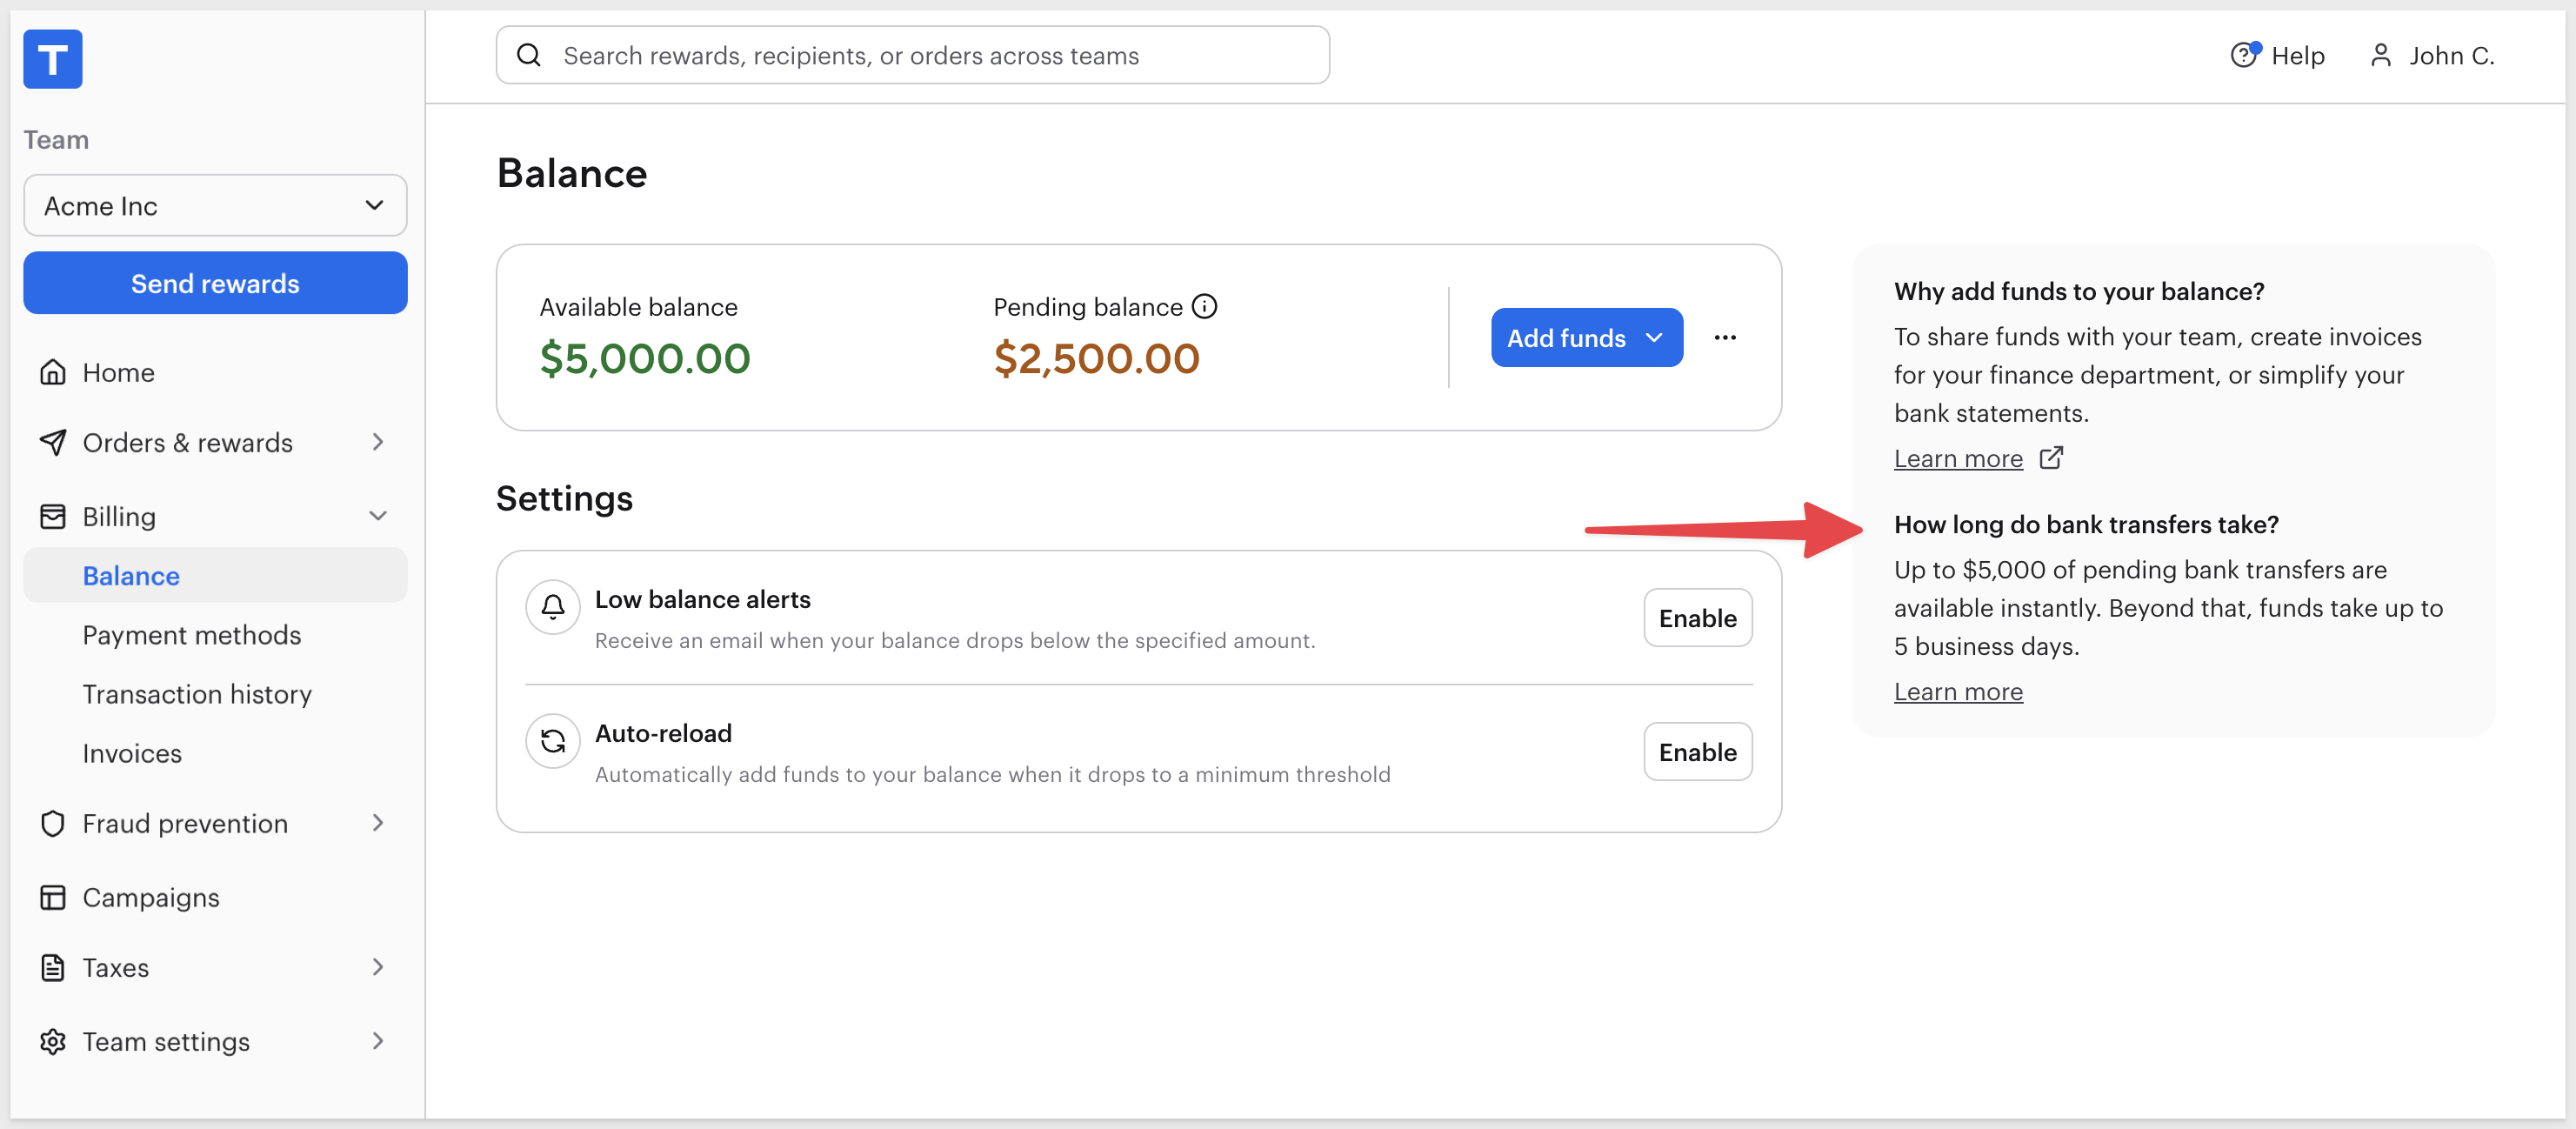Click the external link icon beside Learn more

[x=2051, y=458]
